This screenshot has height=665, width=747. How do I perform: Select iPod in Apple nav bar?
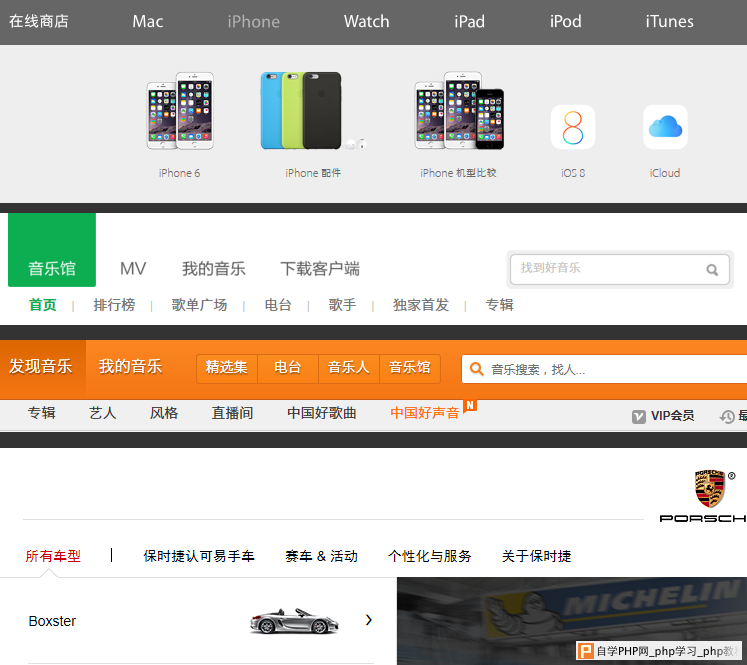pos(565,21)
